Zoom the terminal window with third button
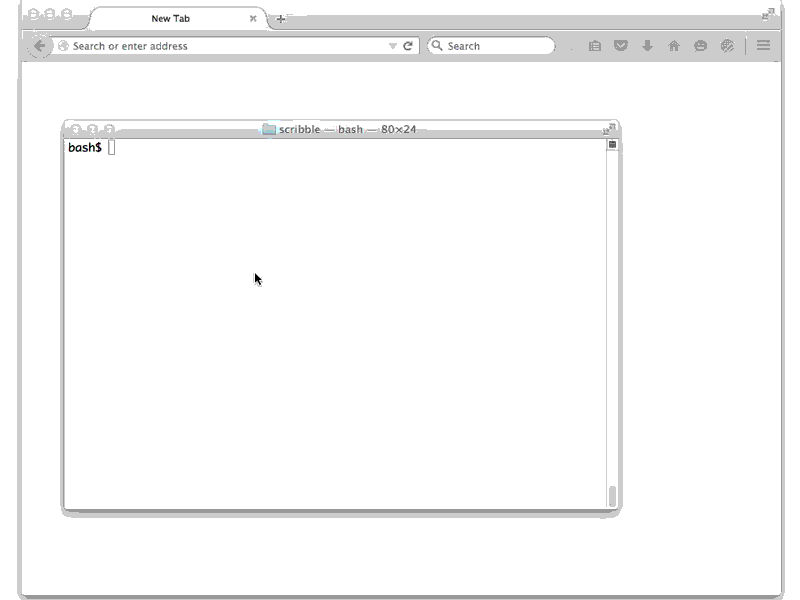 (109, 129)
